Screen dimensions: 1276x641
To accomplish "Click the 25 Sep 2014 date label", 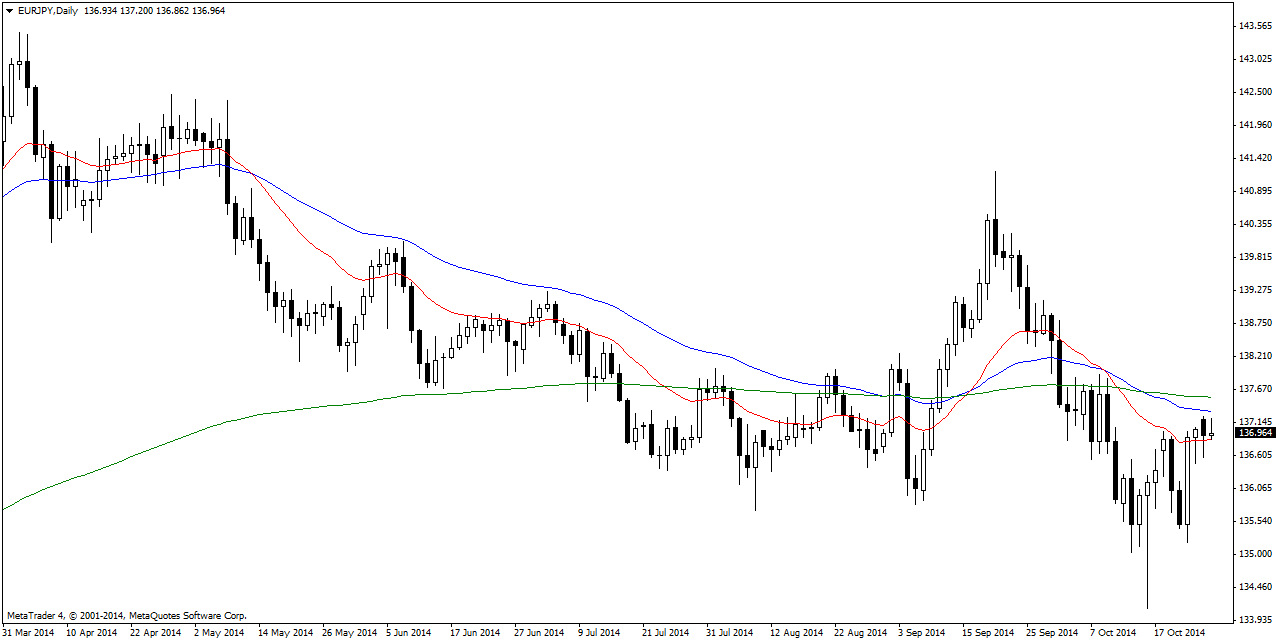I will pyautogui.click(x=1052, y=633).
